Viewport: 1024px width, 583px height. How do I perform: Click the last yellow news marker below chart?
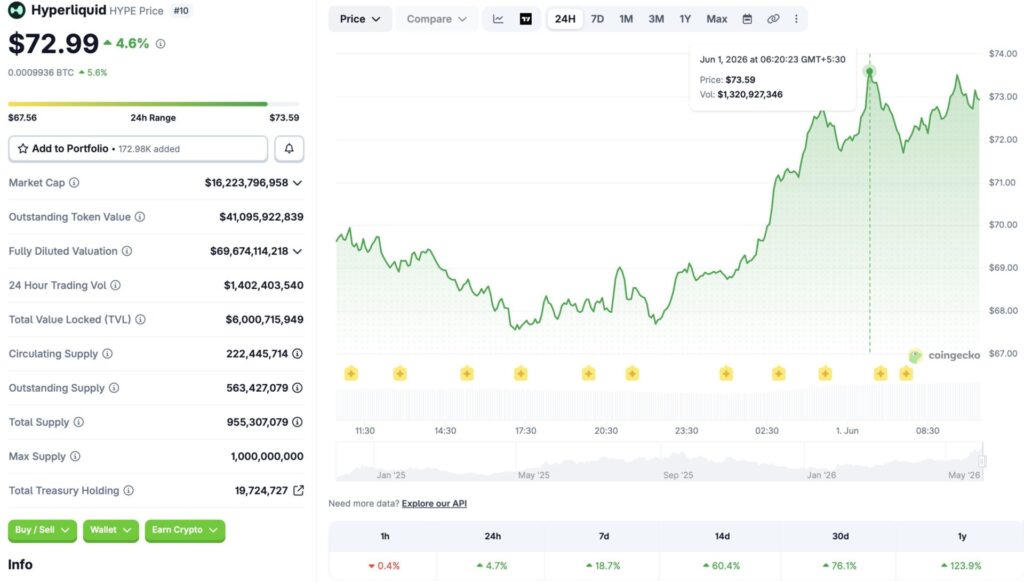906,373
